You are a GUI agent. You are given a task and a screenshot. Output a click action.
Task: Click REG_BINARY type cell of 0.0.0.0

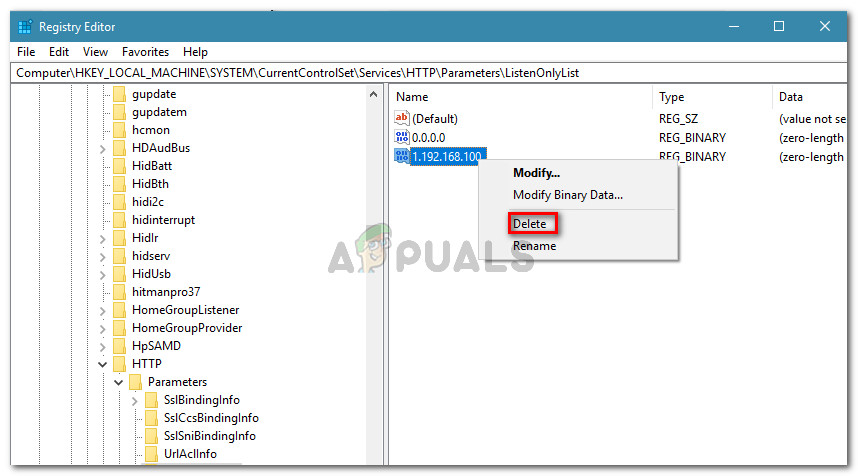click(x=692, y=138)
